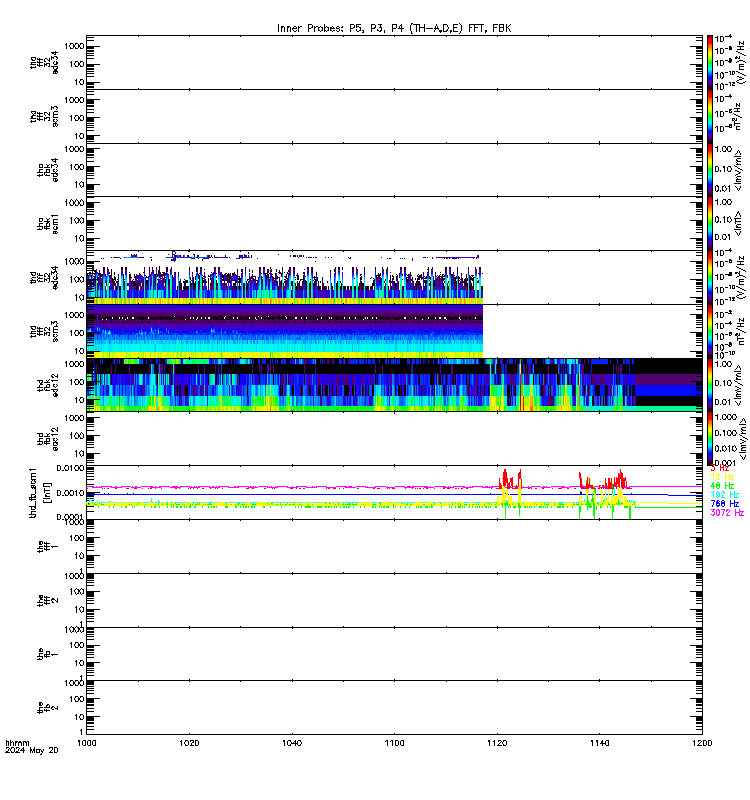The height and width of the screenshot is (800, 750).
Task: Click the color bar beside tha scm3 FFT panel
Action: 710,116
